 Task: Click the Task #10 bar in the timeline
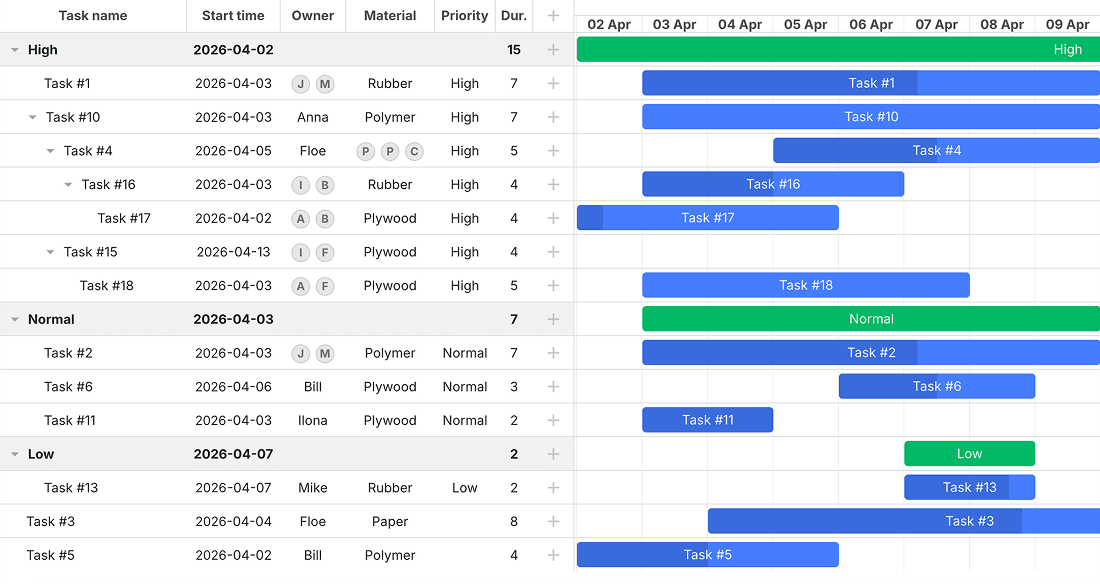pos(871,117)
